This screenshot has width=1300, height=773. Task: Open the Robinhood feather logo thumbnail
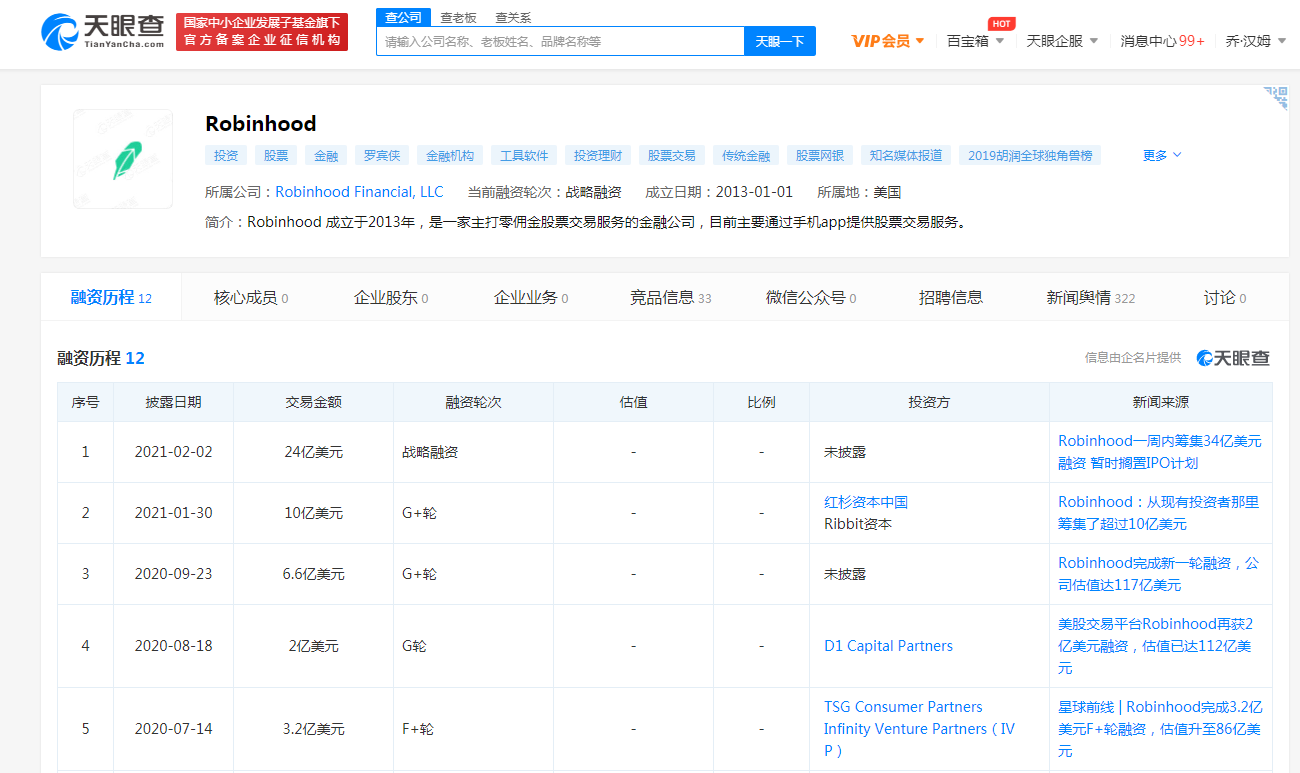pyautogui.click(x=123, y=159)
